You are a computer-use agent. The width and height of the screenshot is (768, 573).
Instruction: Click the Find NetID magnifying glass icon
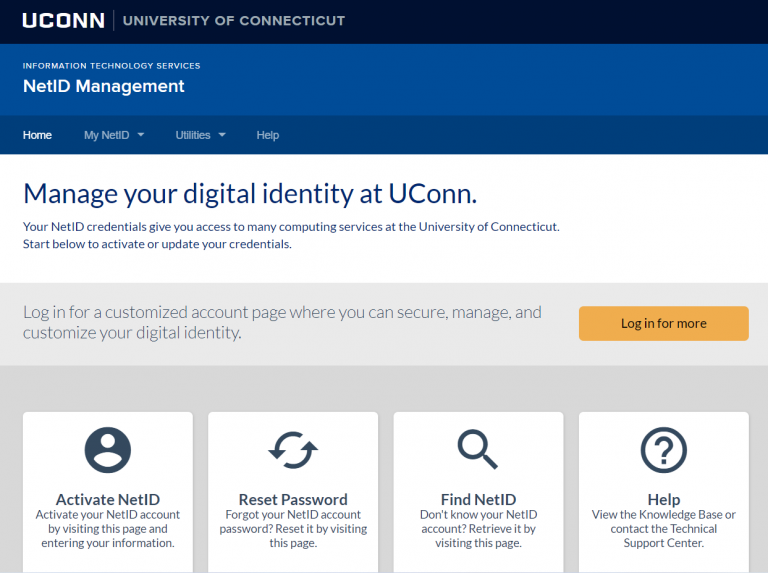(478, 450)
